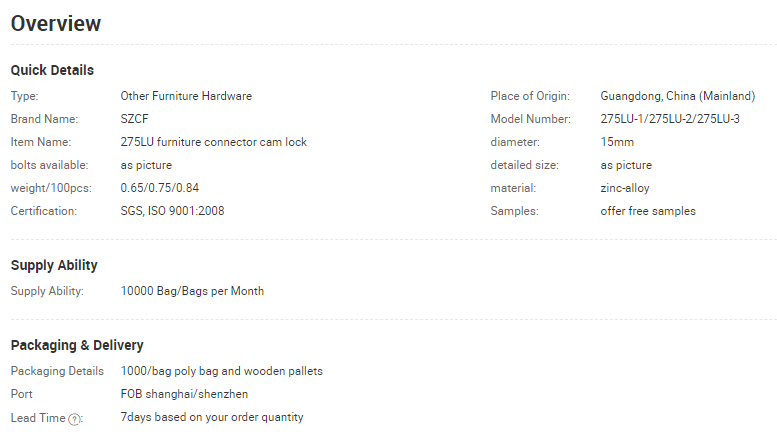Click the FOB shanghai/shenzhen port value

(184, 394)
